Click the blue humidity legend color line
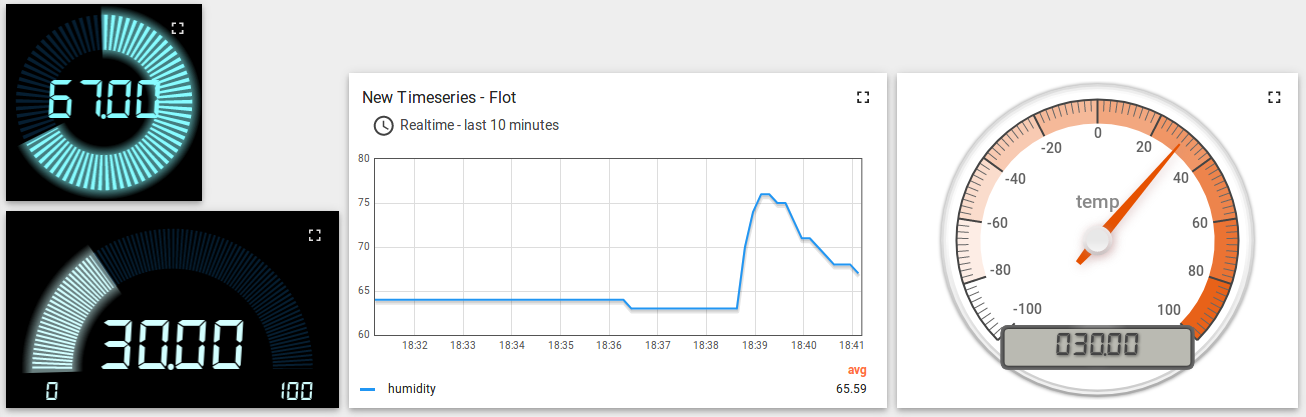This screenshot has height=417, width=1306. [368, 389]
